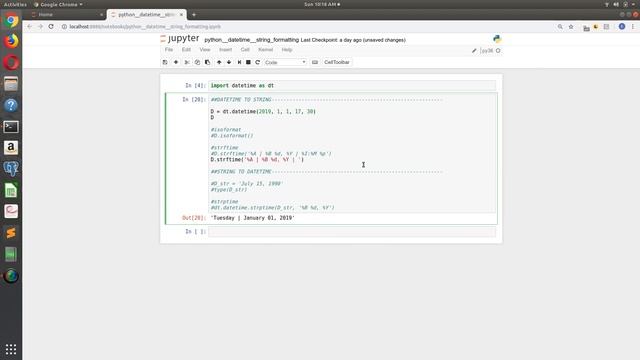Open the View menu
This screenshot has width=640, height=360.
point(205,50)
